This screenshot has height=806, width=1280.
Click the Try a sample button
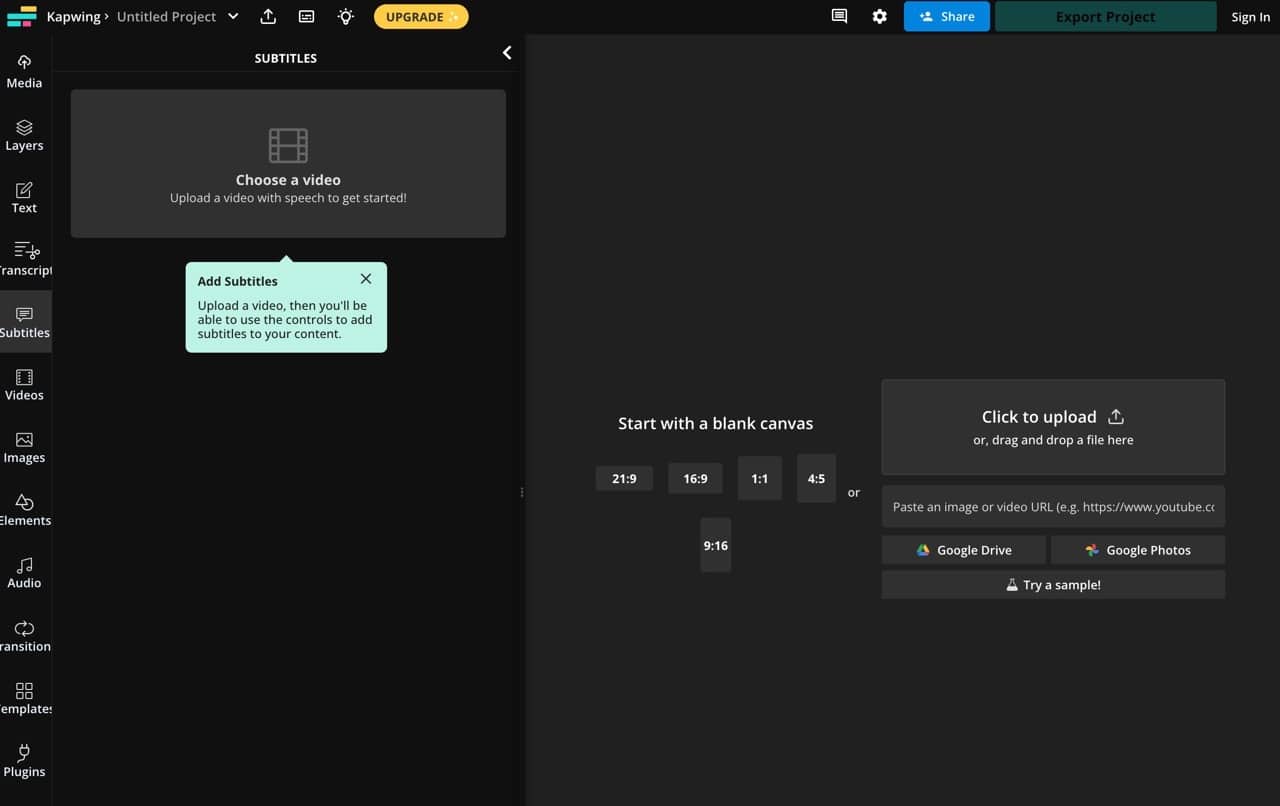coord(1053,585)
